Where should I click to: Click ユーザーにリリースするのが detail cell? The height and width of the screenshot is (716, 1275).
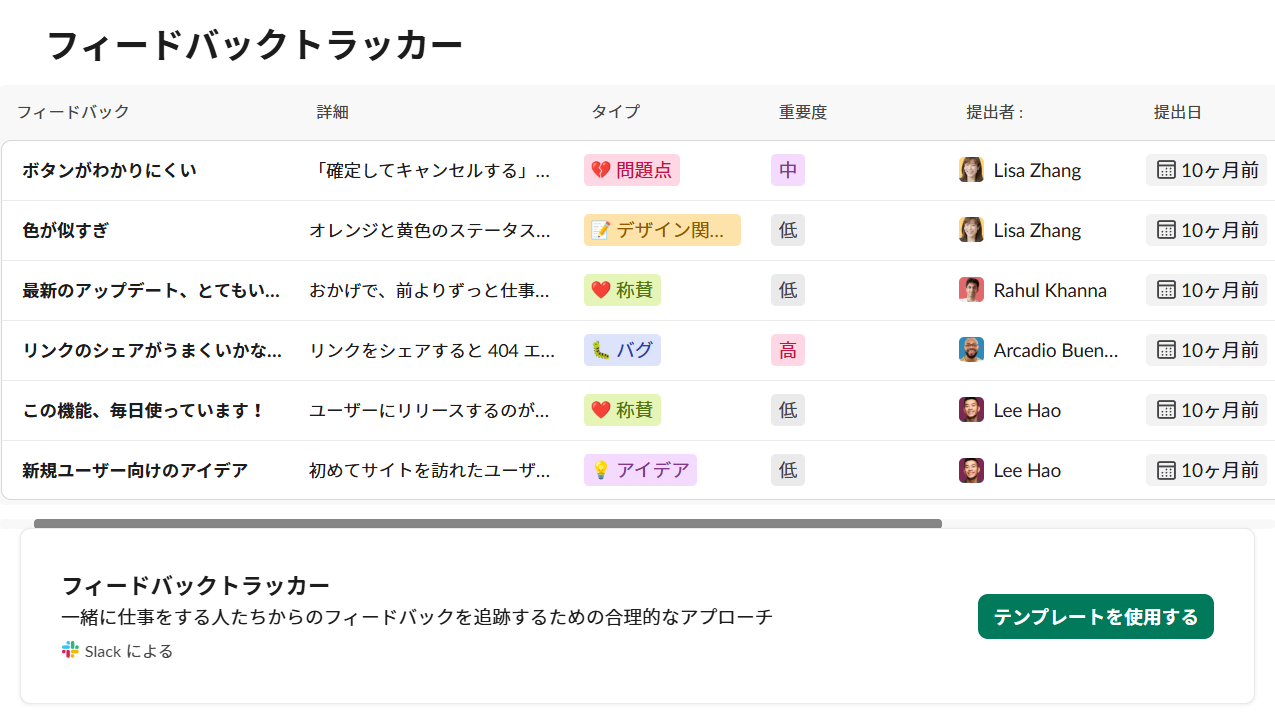pos(430,410)
